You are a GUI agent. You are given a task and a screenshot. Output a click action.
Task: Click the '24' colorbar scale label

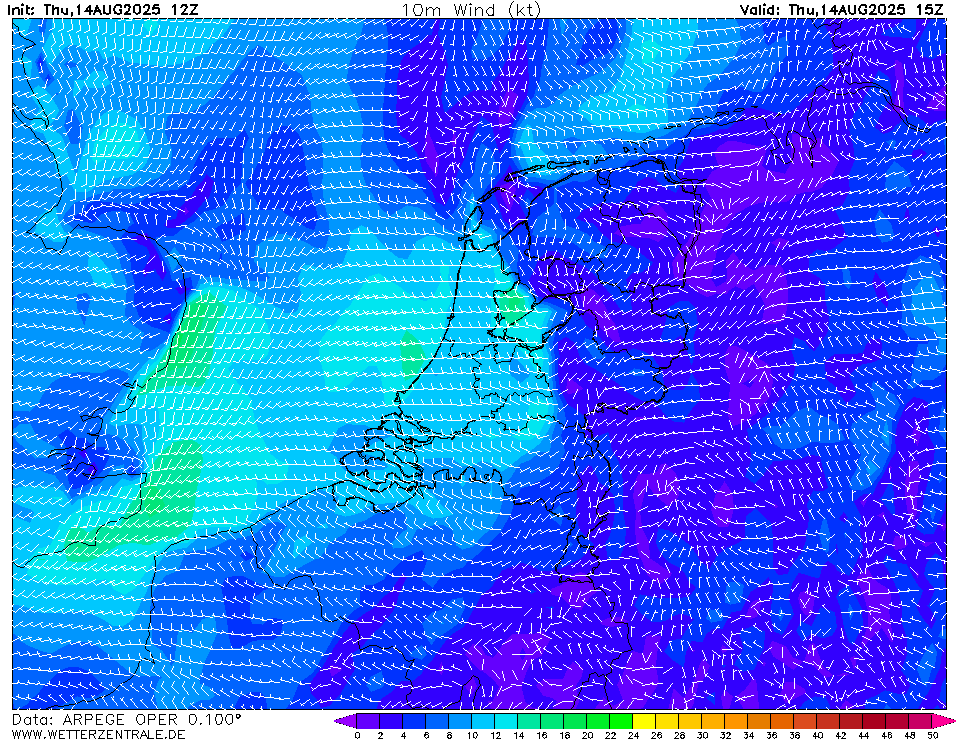pos(633,735)
